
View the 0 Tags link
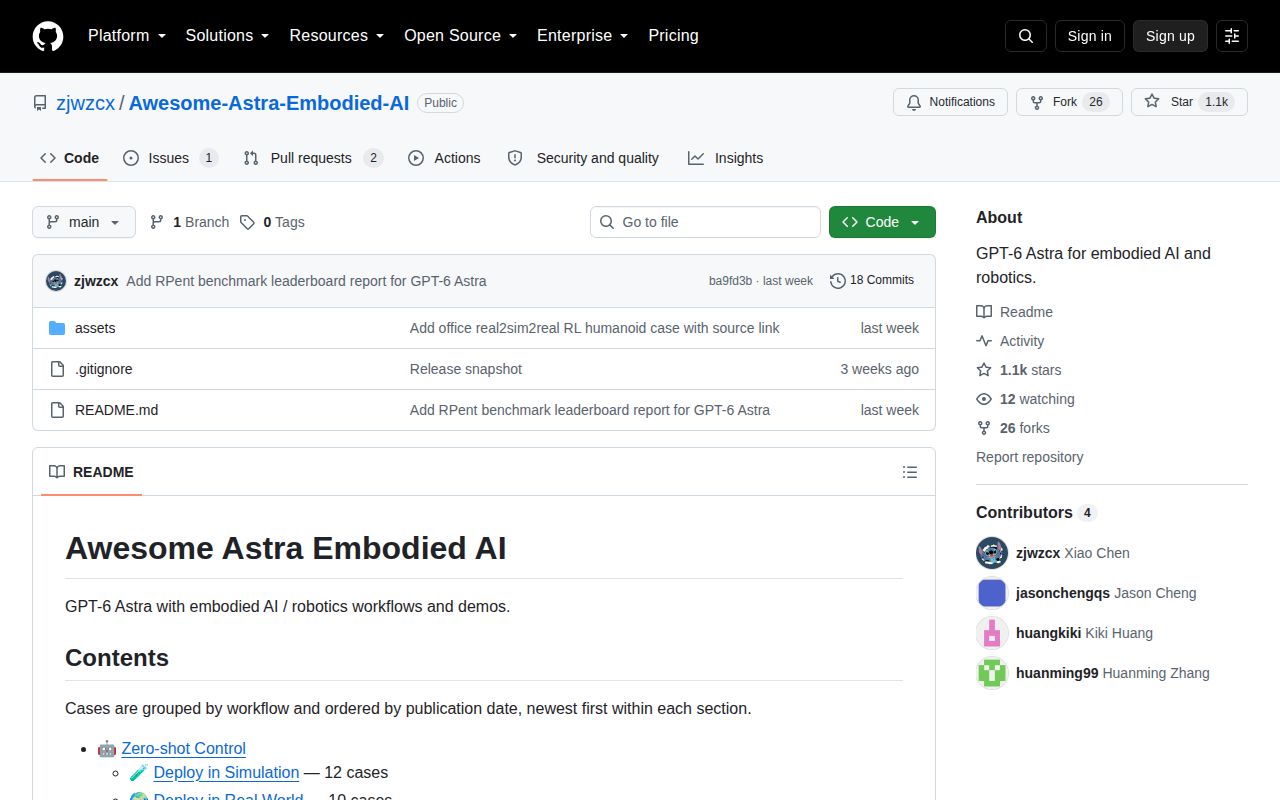(272, 222)
